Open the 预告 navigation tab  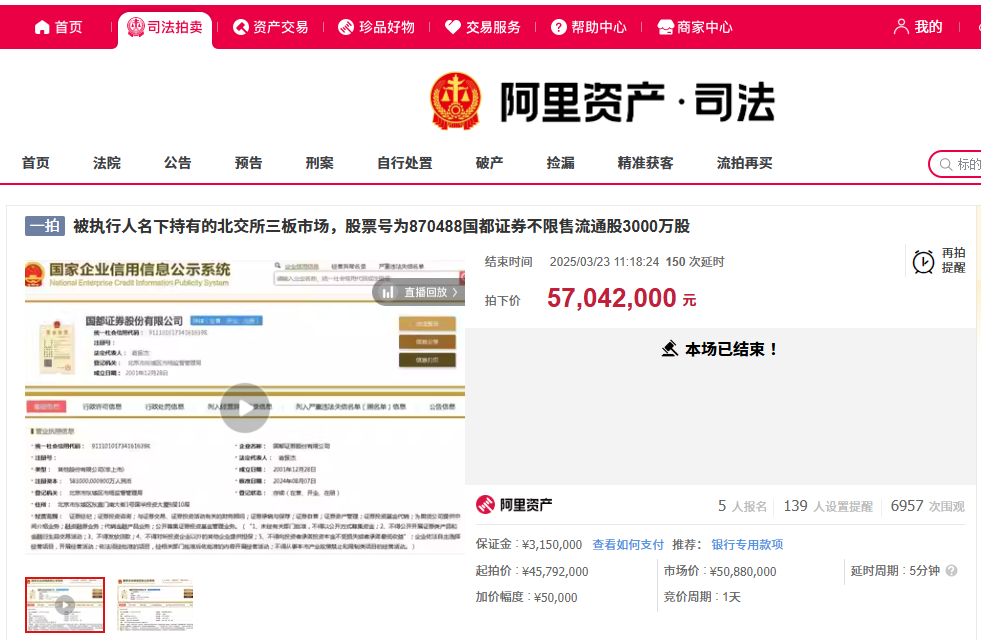[x=248, y=163]
